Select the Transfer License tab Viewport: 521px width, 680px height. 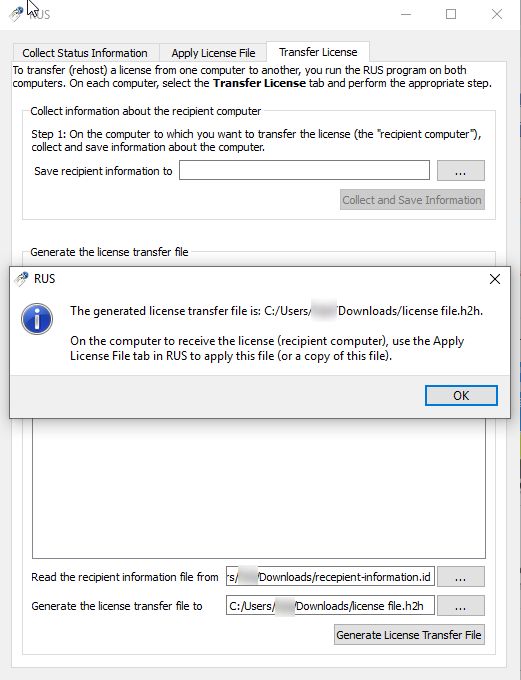point(318,52)
